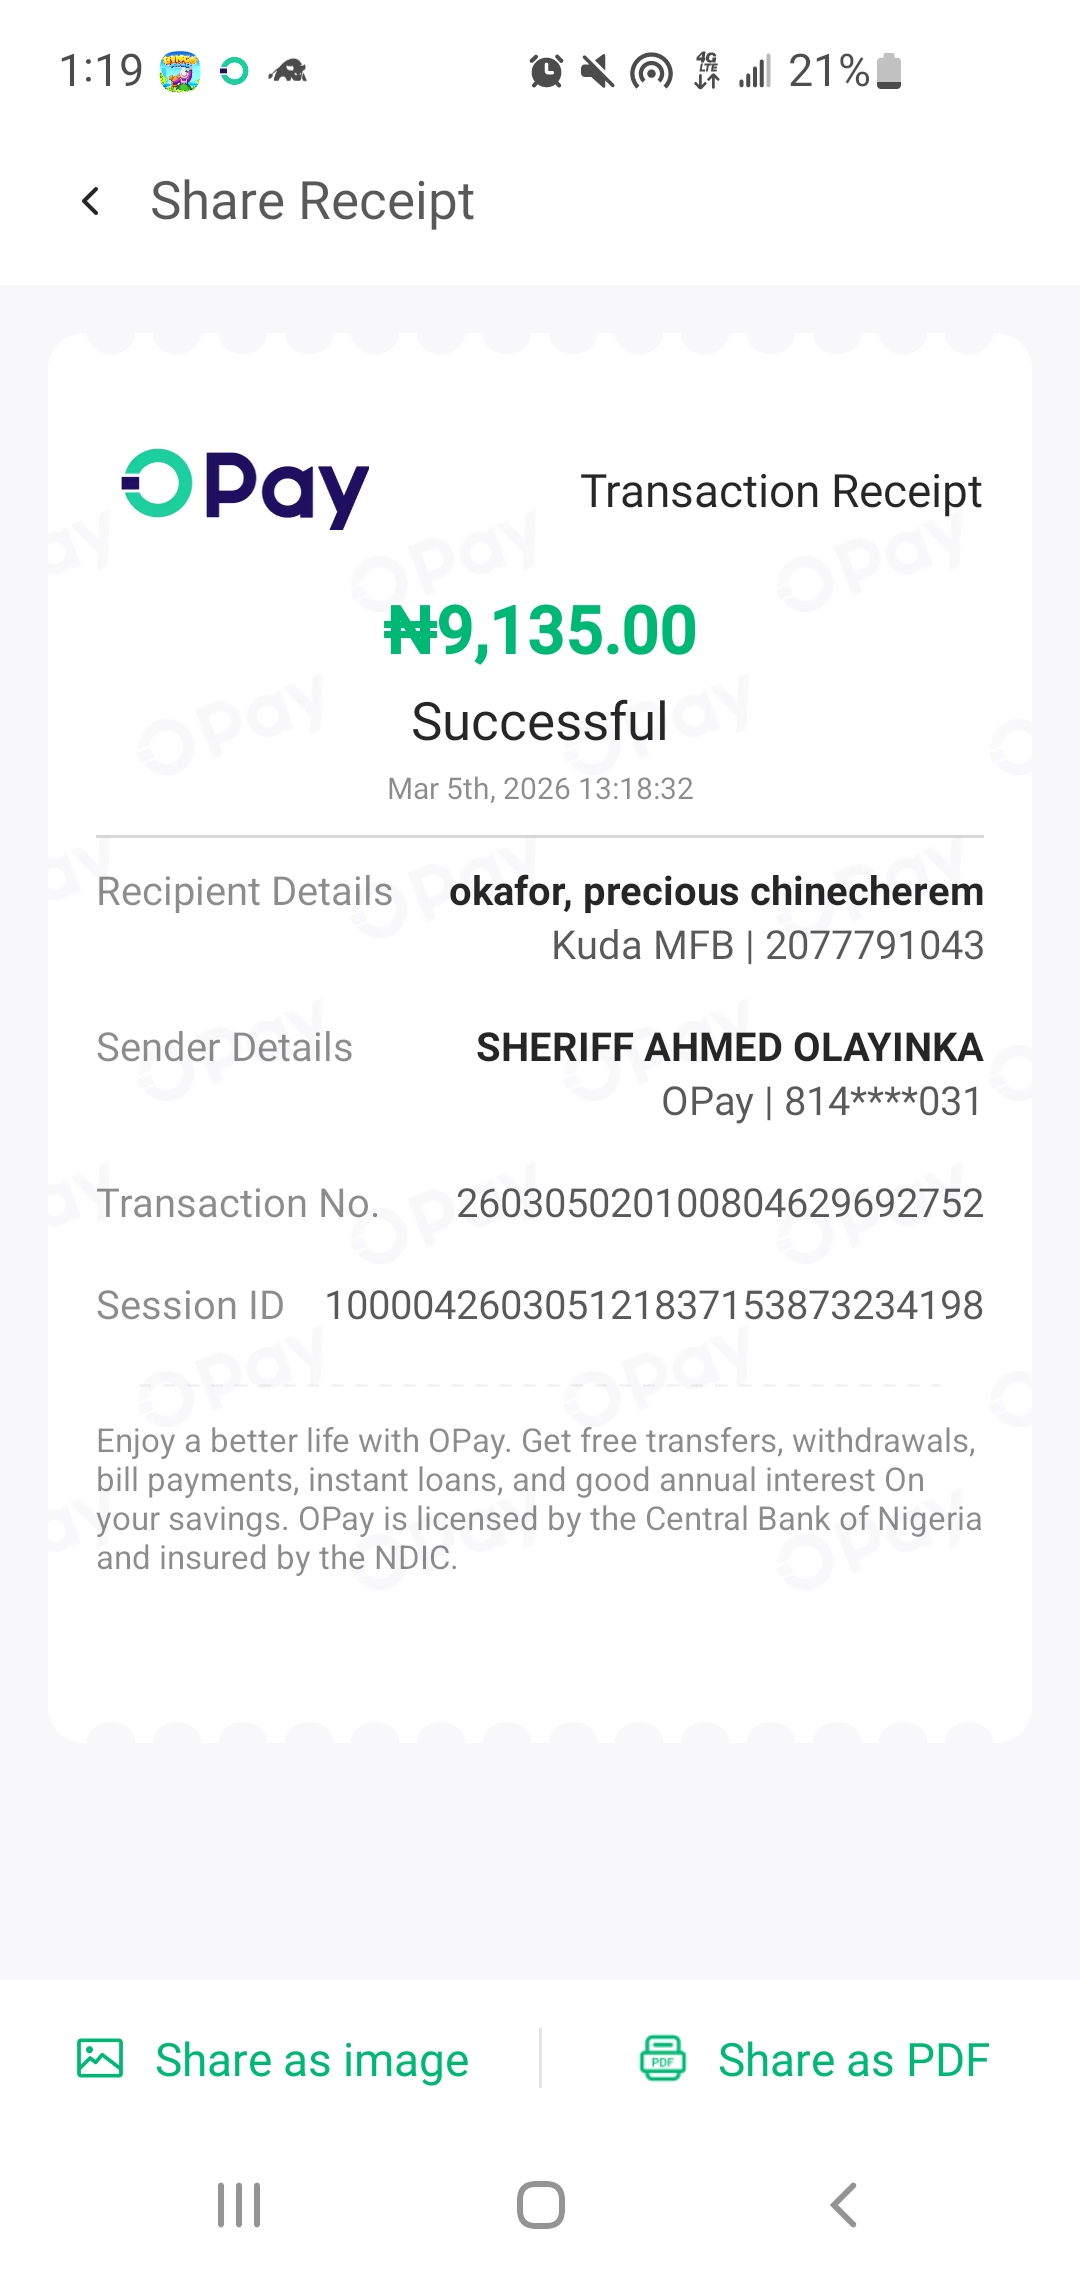Tap the Session ID number

(x=654, y=1306)
